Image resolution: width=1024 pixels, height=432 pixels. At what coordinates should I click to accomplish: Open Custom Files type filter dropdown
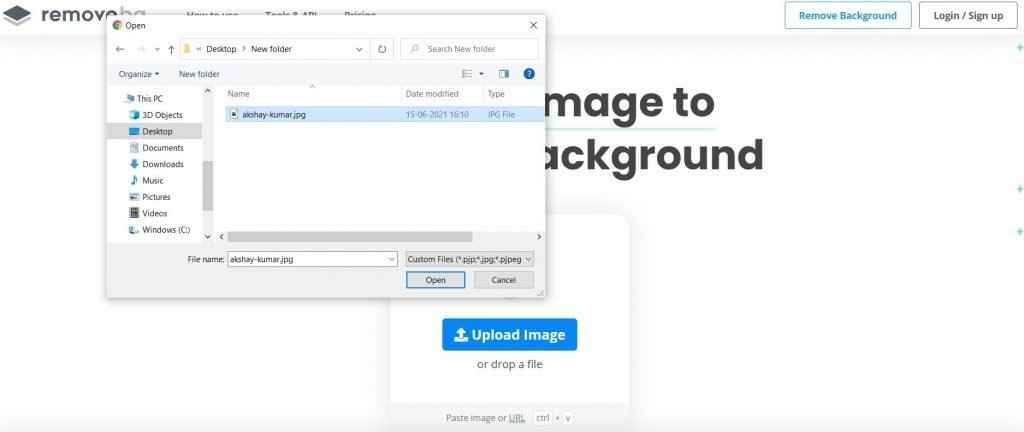pyautogui.click(x=470, y=259)
